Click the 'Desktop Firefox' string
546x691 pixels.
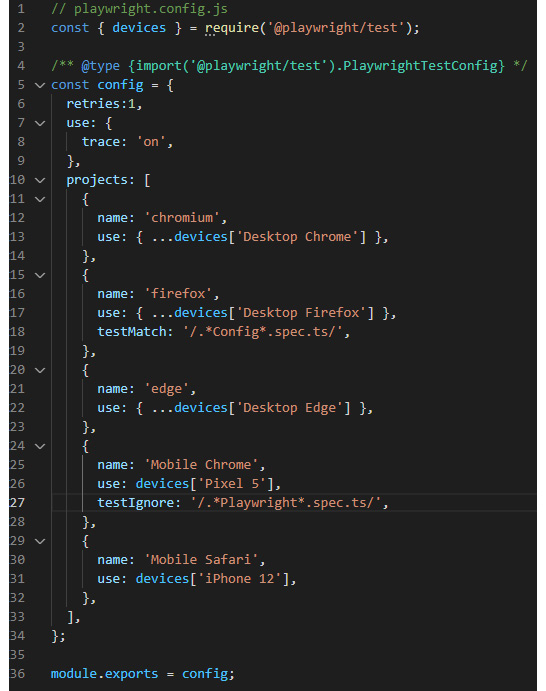point(302,313)
